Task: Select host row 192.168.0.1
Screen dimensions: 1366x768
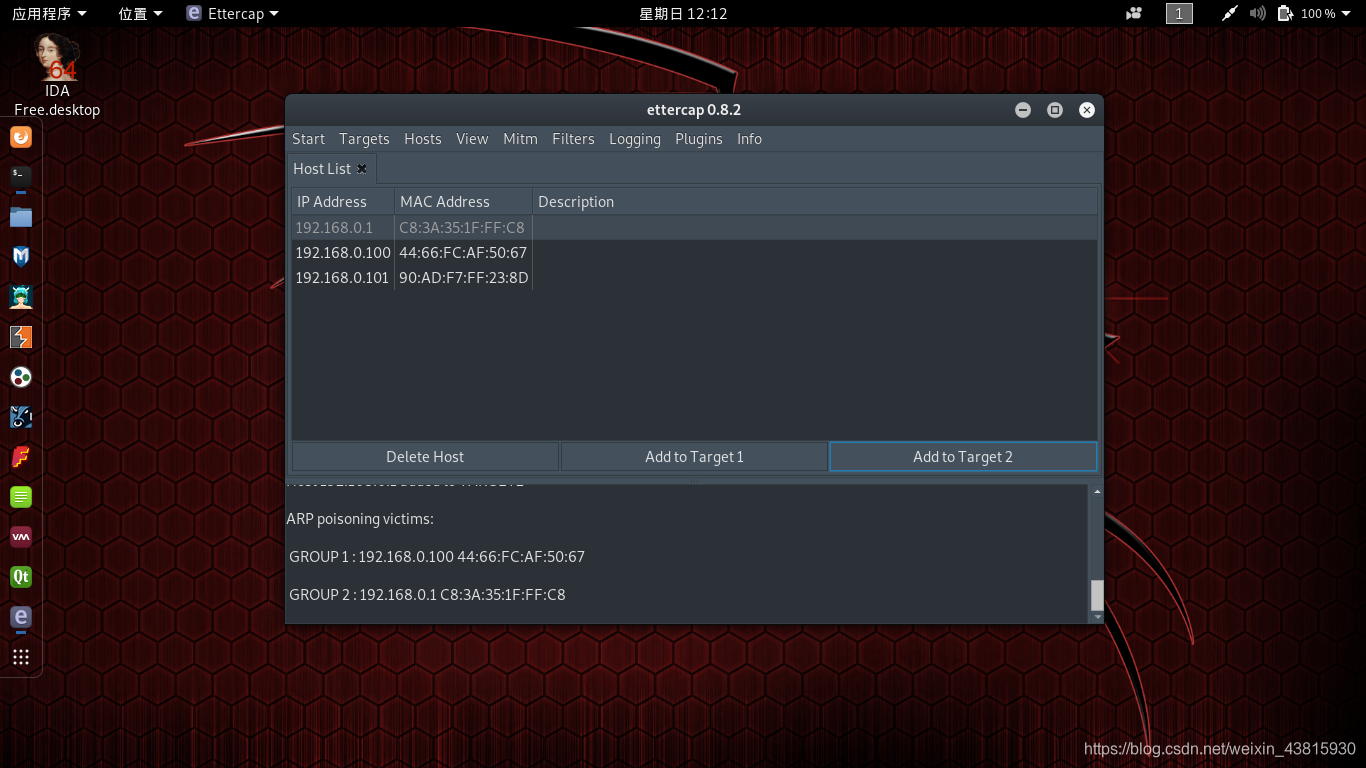Action: [694, 228]
